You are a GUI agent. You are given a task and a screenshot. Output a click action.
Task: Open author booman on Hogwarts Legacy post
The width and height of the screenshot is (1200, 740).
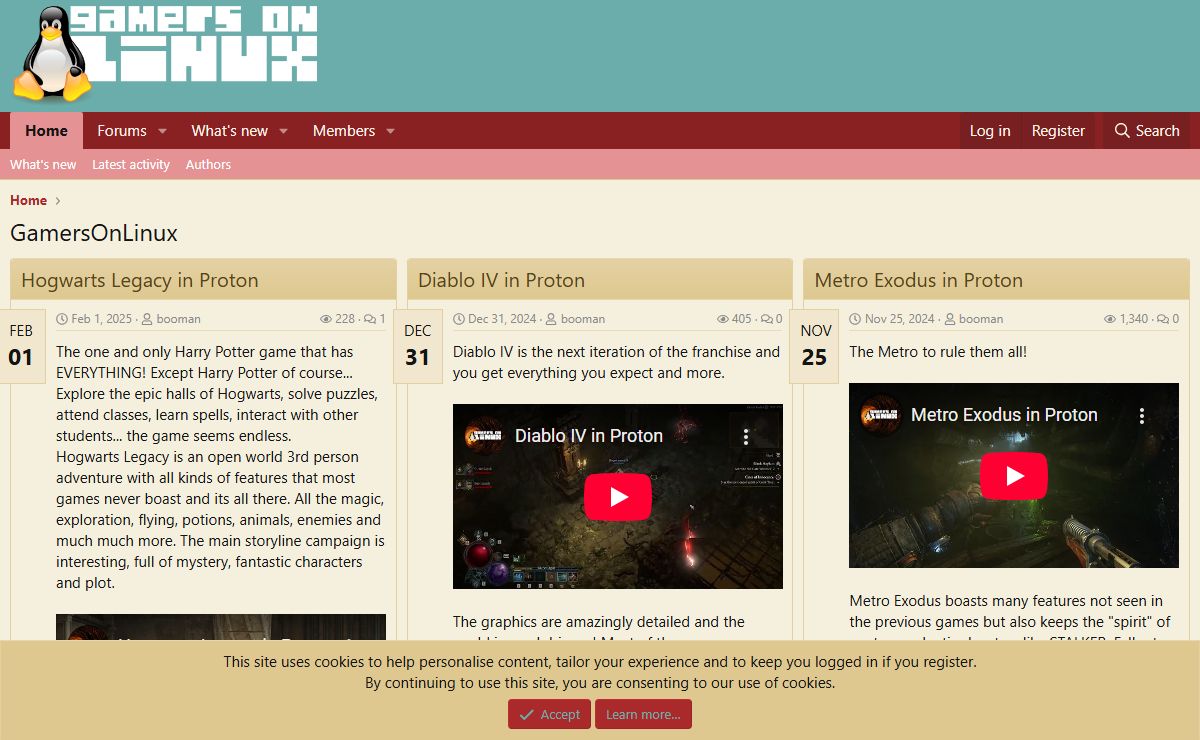coord(178,319)
